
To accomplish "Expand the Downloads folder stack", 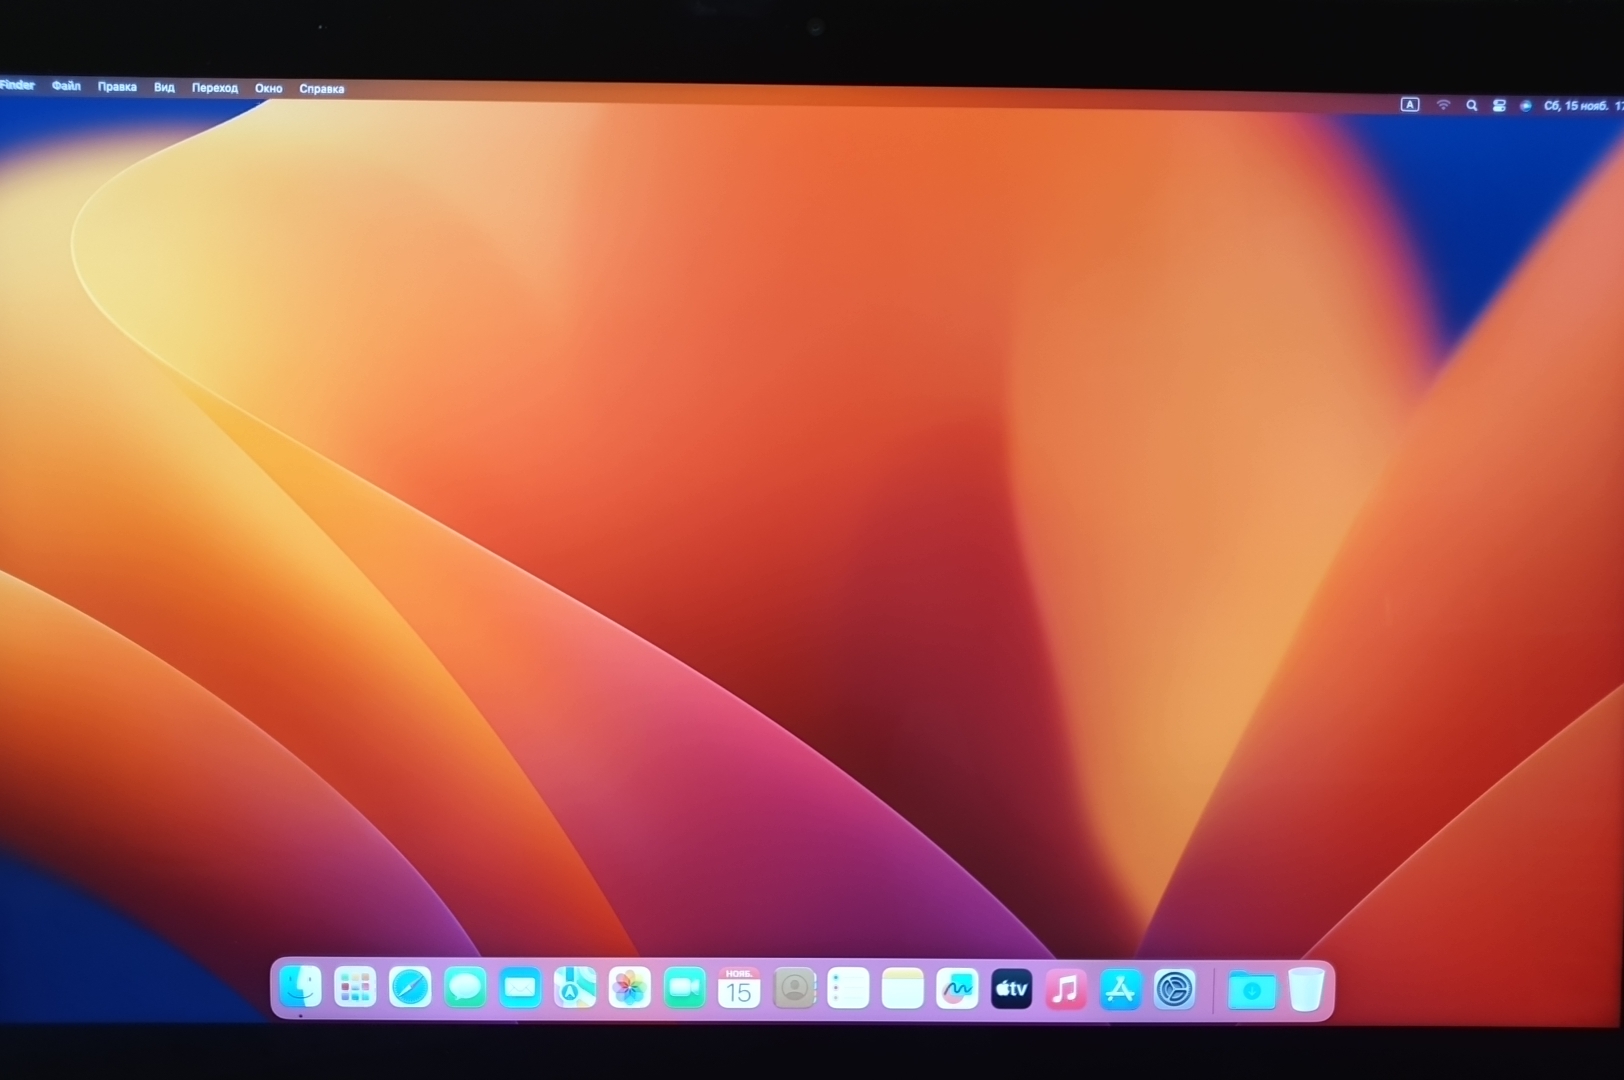I will pos(1251,991).
